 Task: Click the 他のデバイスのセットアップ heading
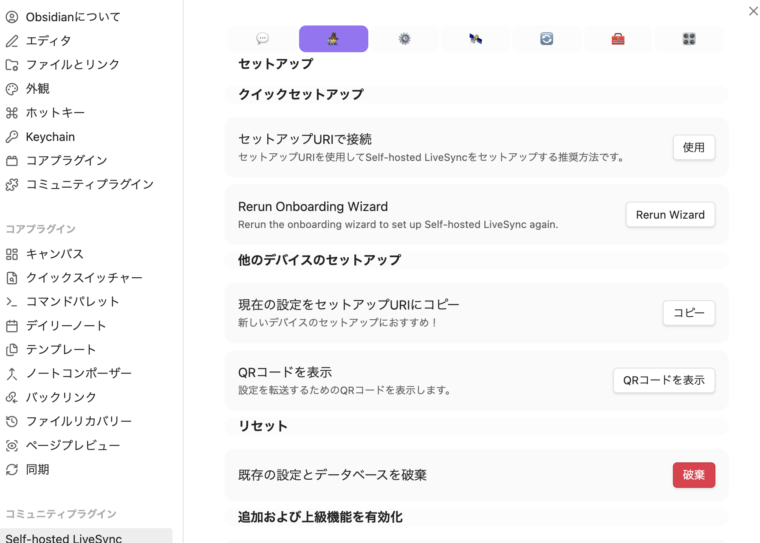click(319, 260)
